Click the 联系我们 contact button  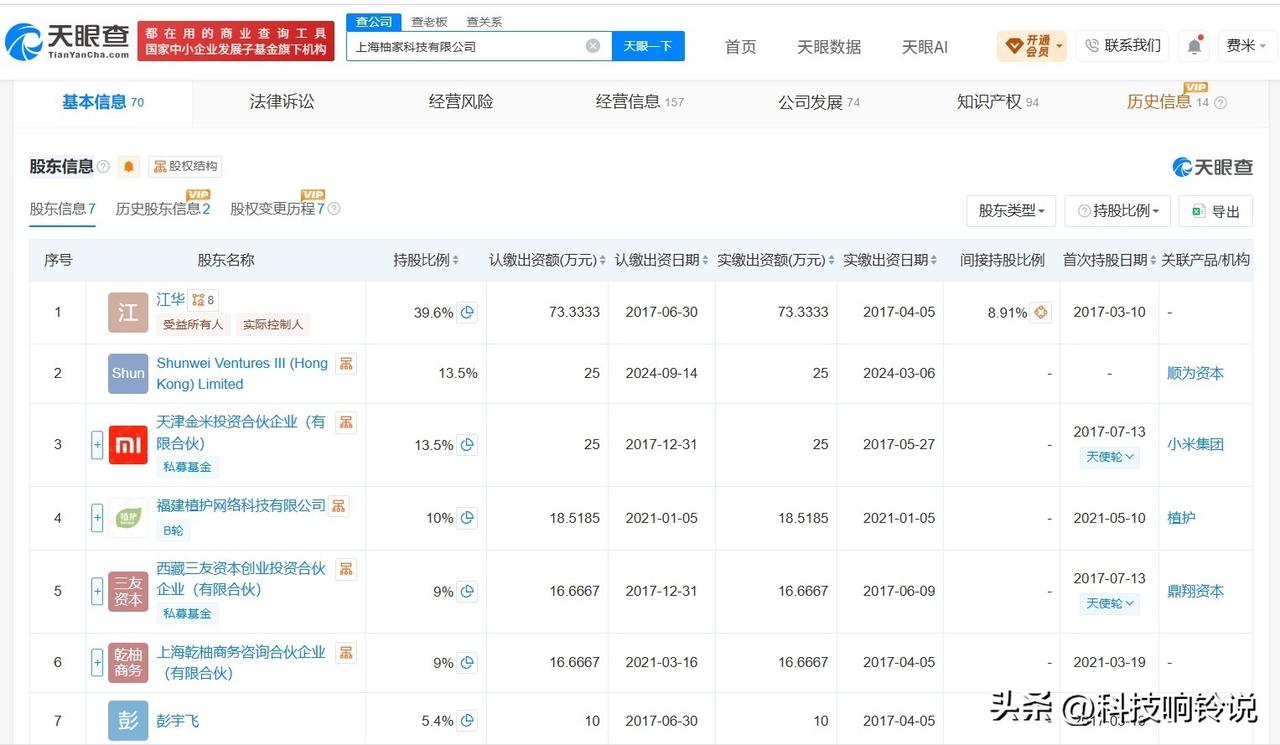click(x=1124, y=46)
